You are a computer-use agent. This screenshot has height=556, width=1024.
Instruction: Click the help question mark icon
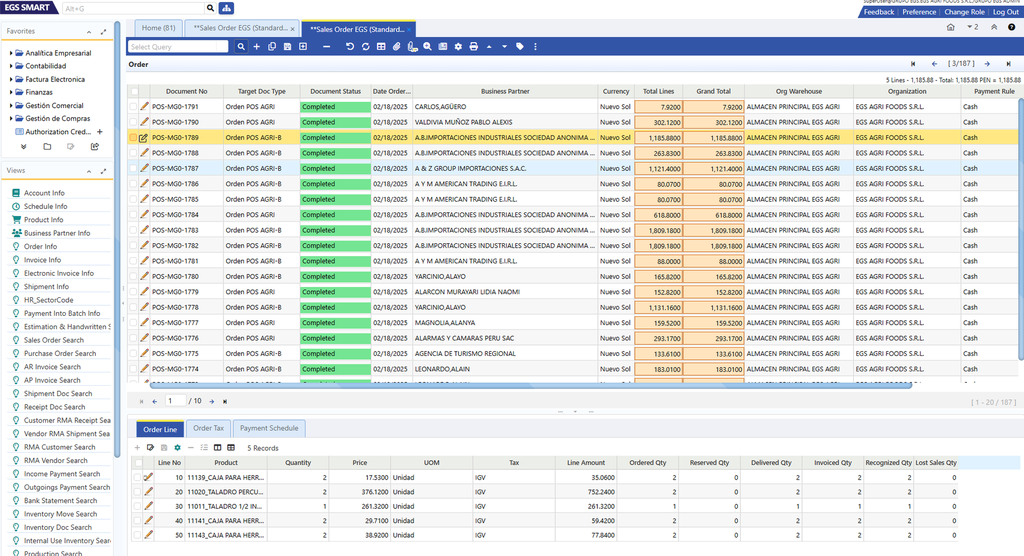[x=1012, y=27]
